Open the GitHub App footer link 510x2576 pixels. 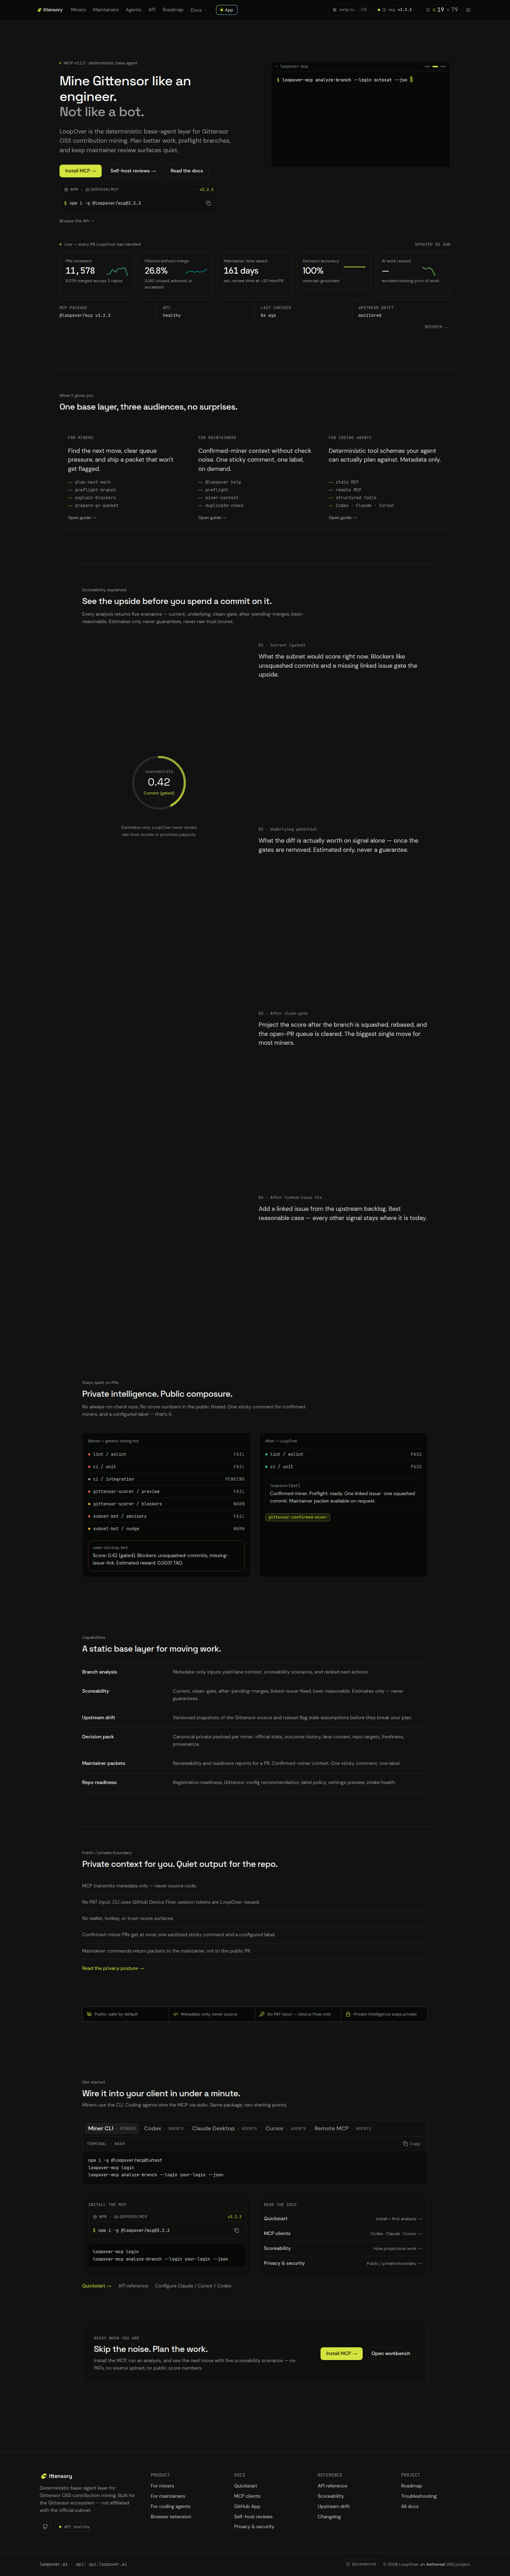[247, 2506]
